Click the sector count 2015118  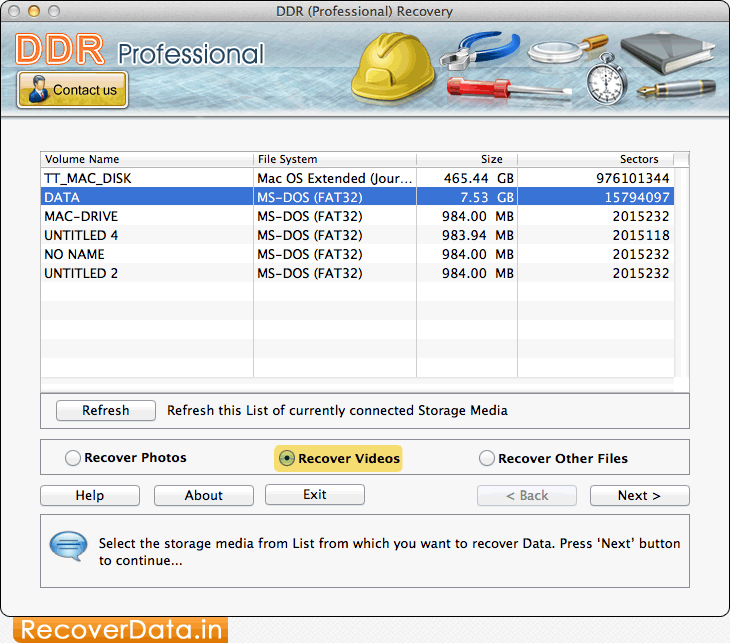(641, 235)
